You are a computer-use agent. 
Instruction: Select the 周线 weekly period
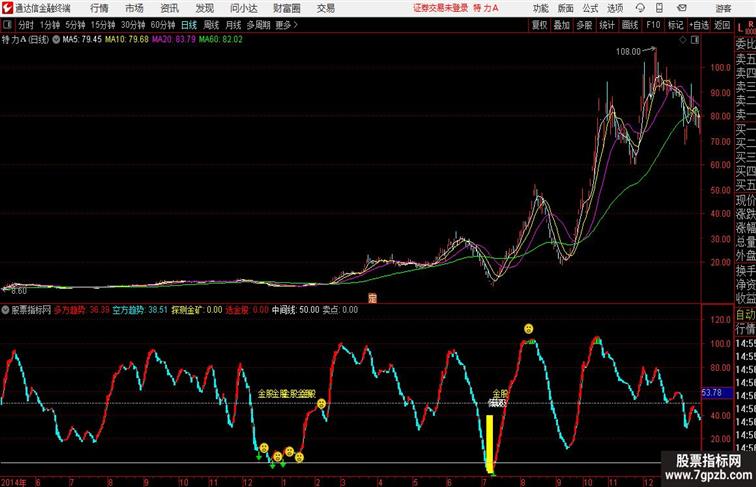(211, 25)
